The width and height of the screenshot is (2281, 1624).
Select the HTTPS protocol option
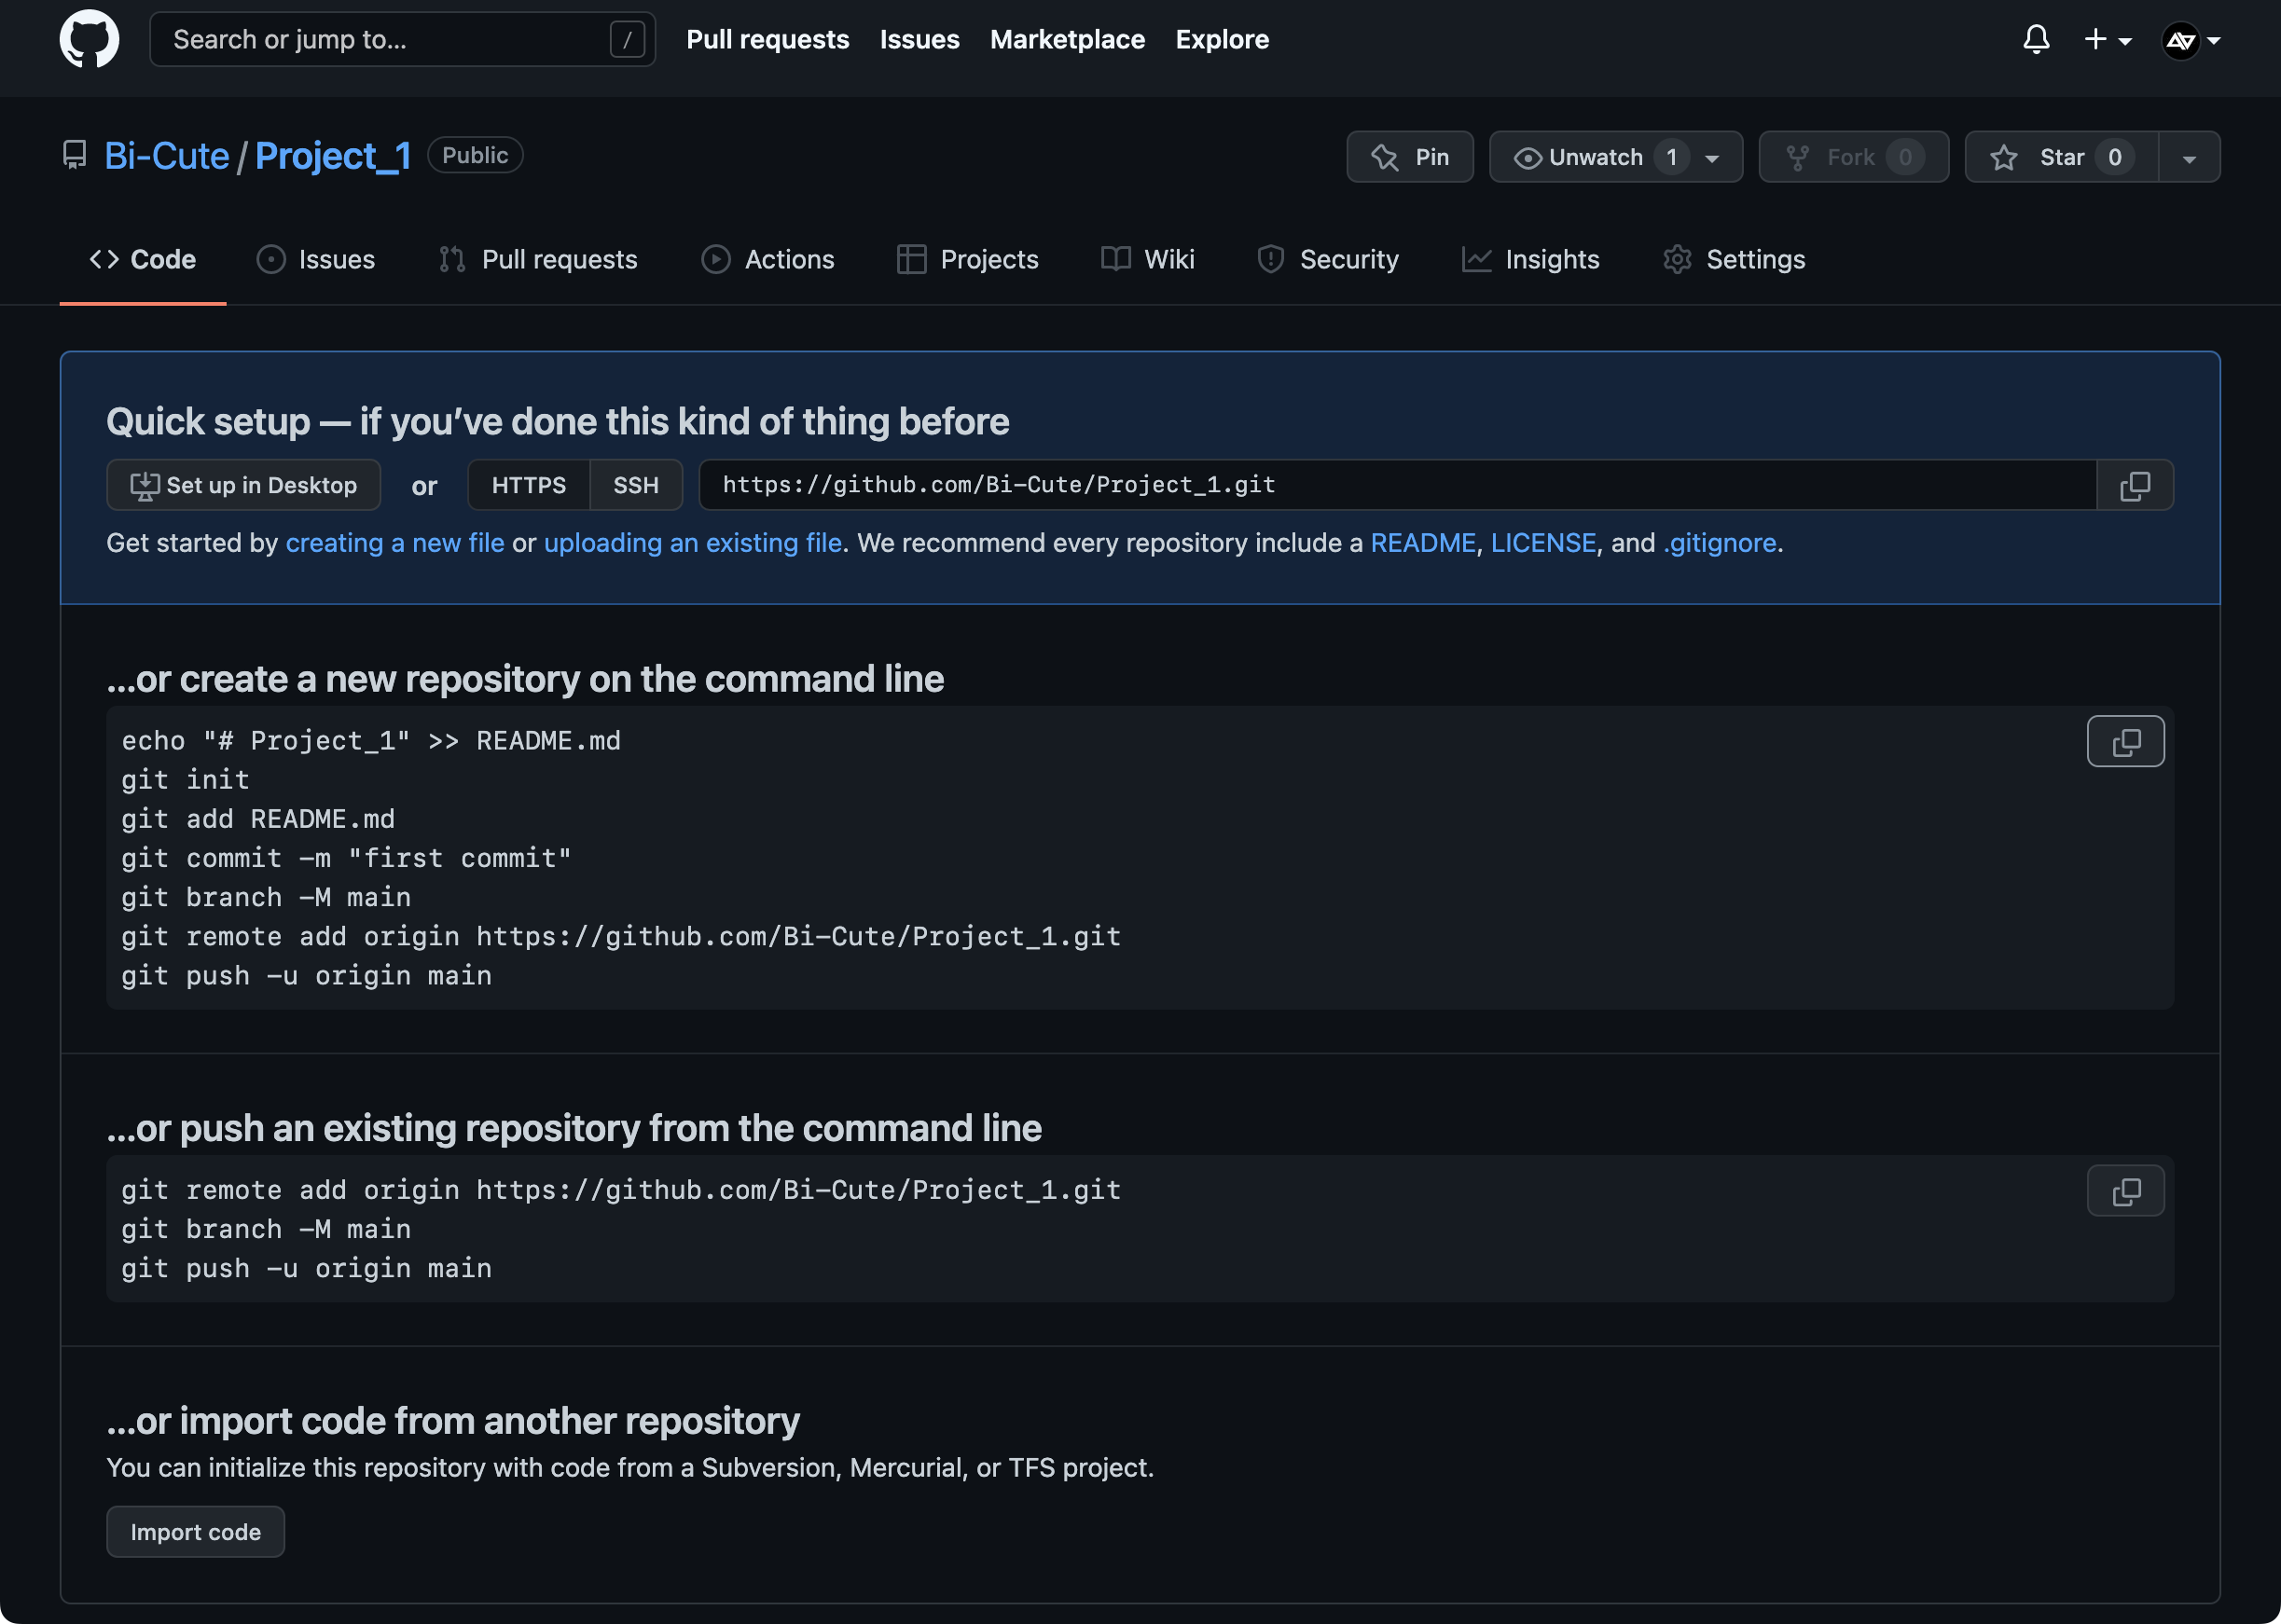tap(528, 485)
